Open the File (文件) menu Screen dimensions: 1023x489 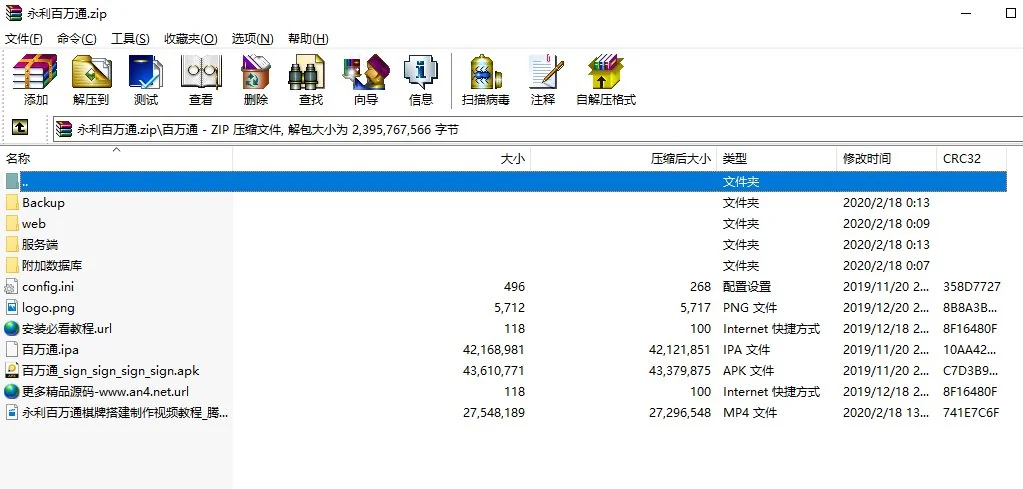click(24, 39)
